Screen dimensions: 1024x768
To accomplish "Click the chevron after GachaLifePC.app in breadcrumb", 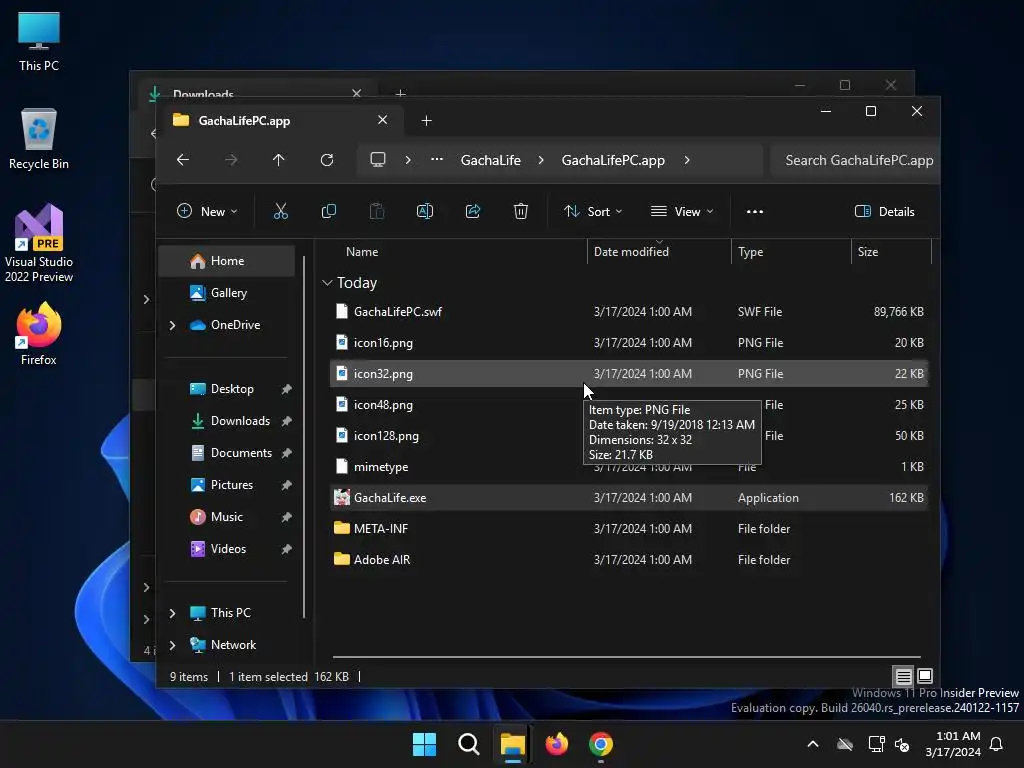I will (x=687, y=160).
